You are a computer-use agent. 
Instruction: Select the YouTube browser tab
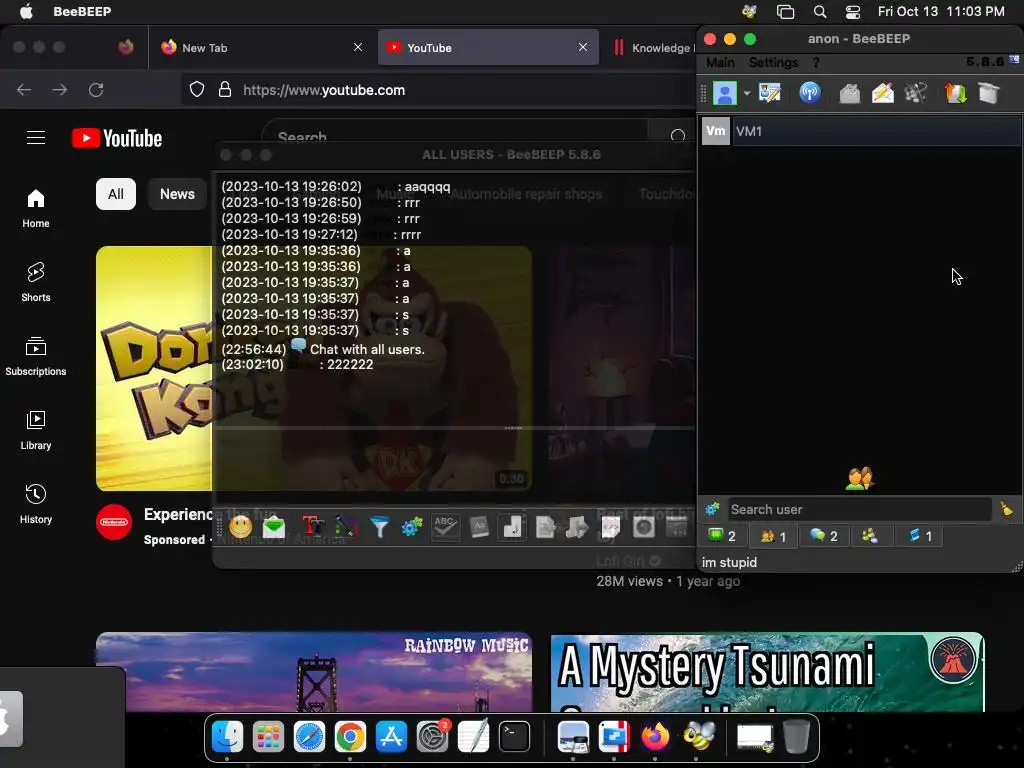488,48
